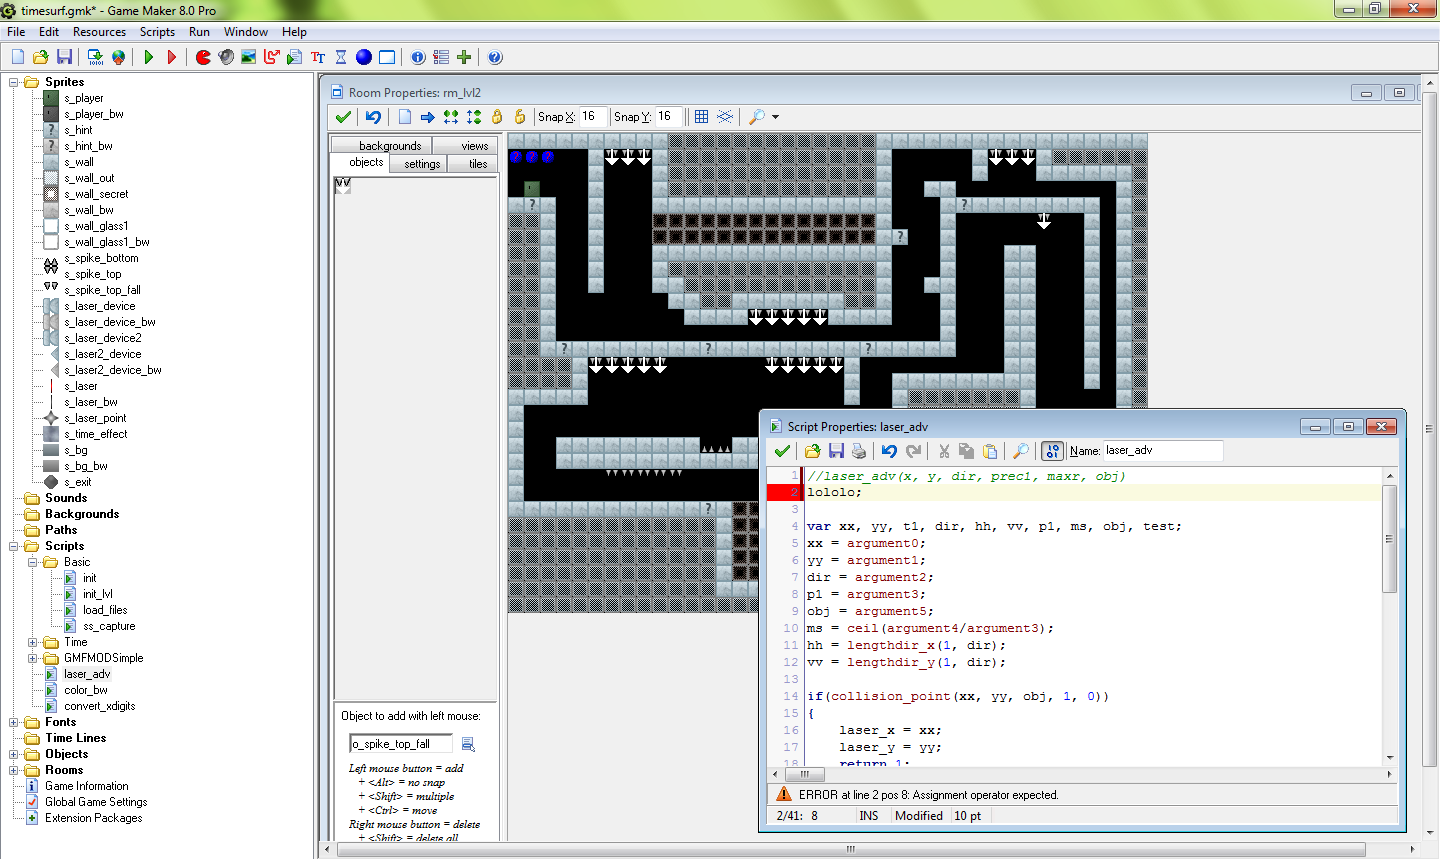
Task: Shift all instances (blue arrow icon)
Action: tap(427, 117)
